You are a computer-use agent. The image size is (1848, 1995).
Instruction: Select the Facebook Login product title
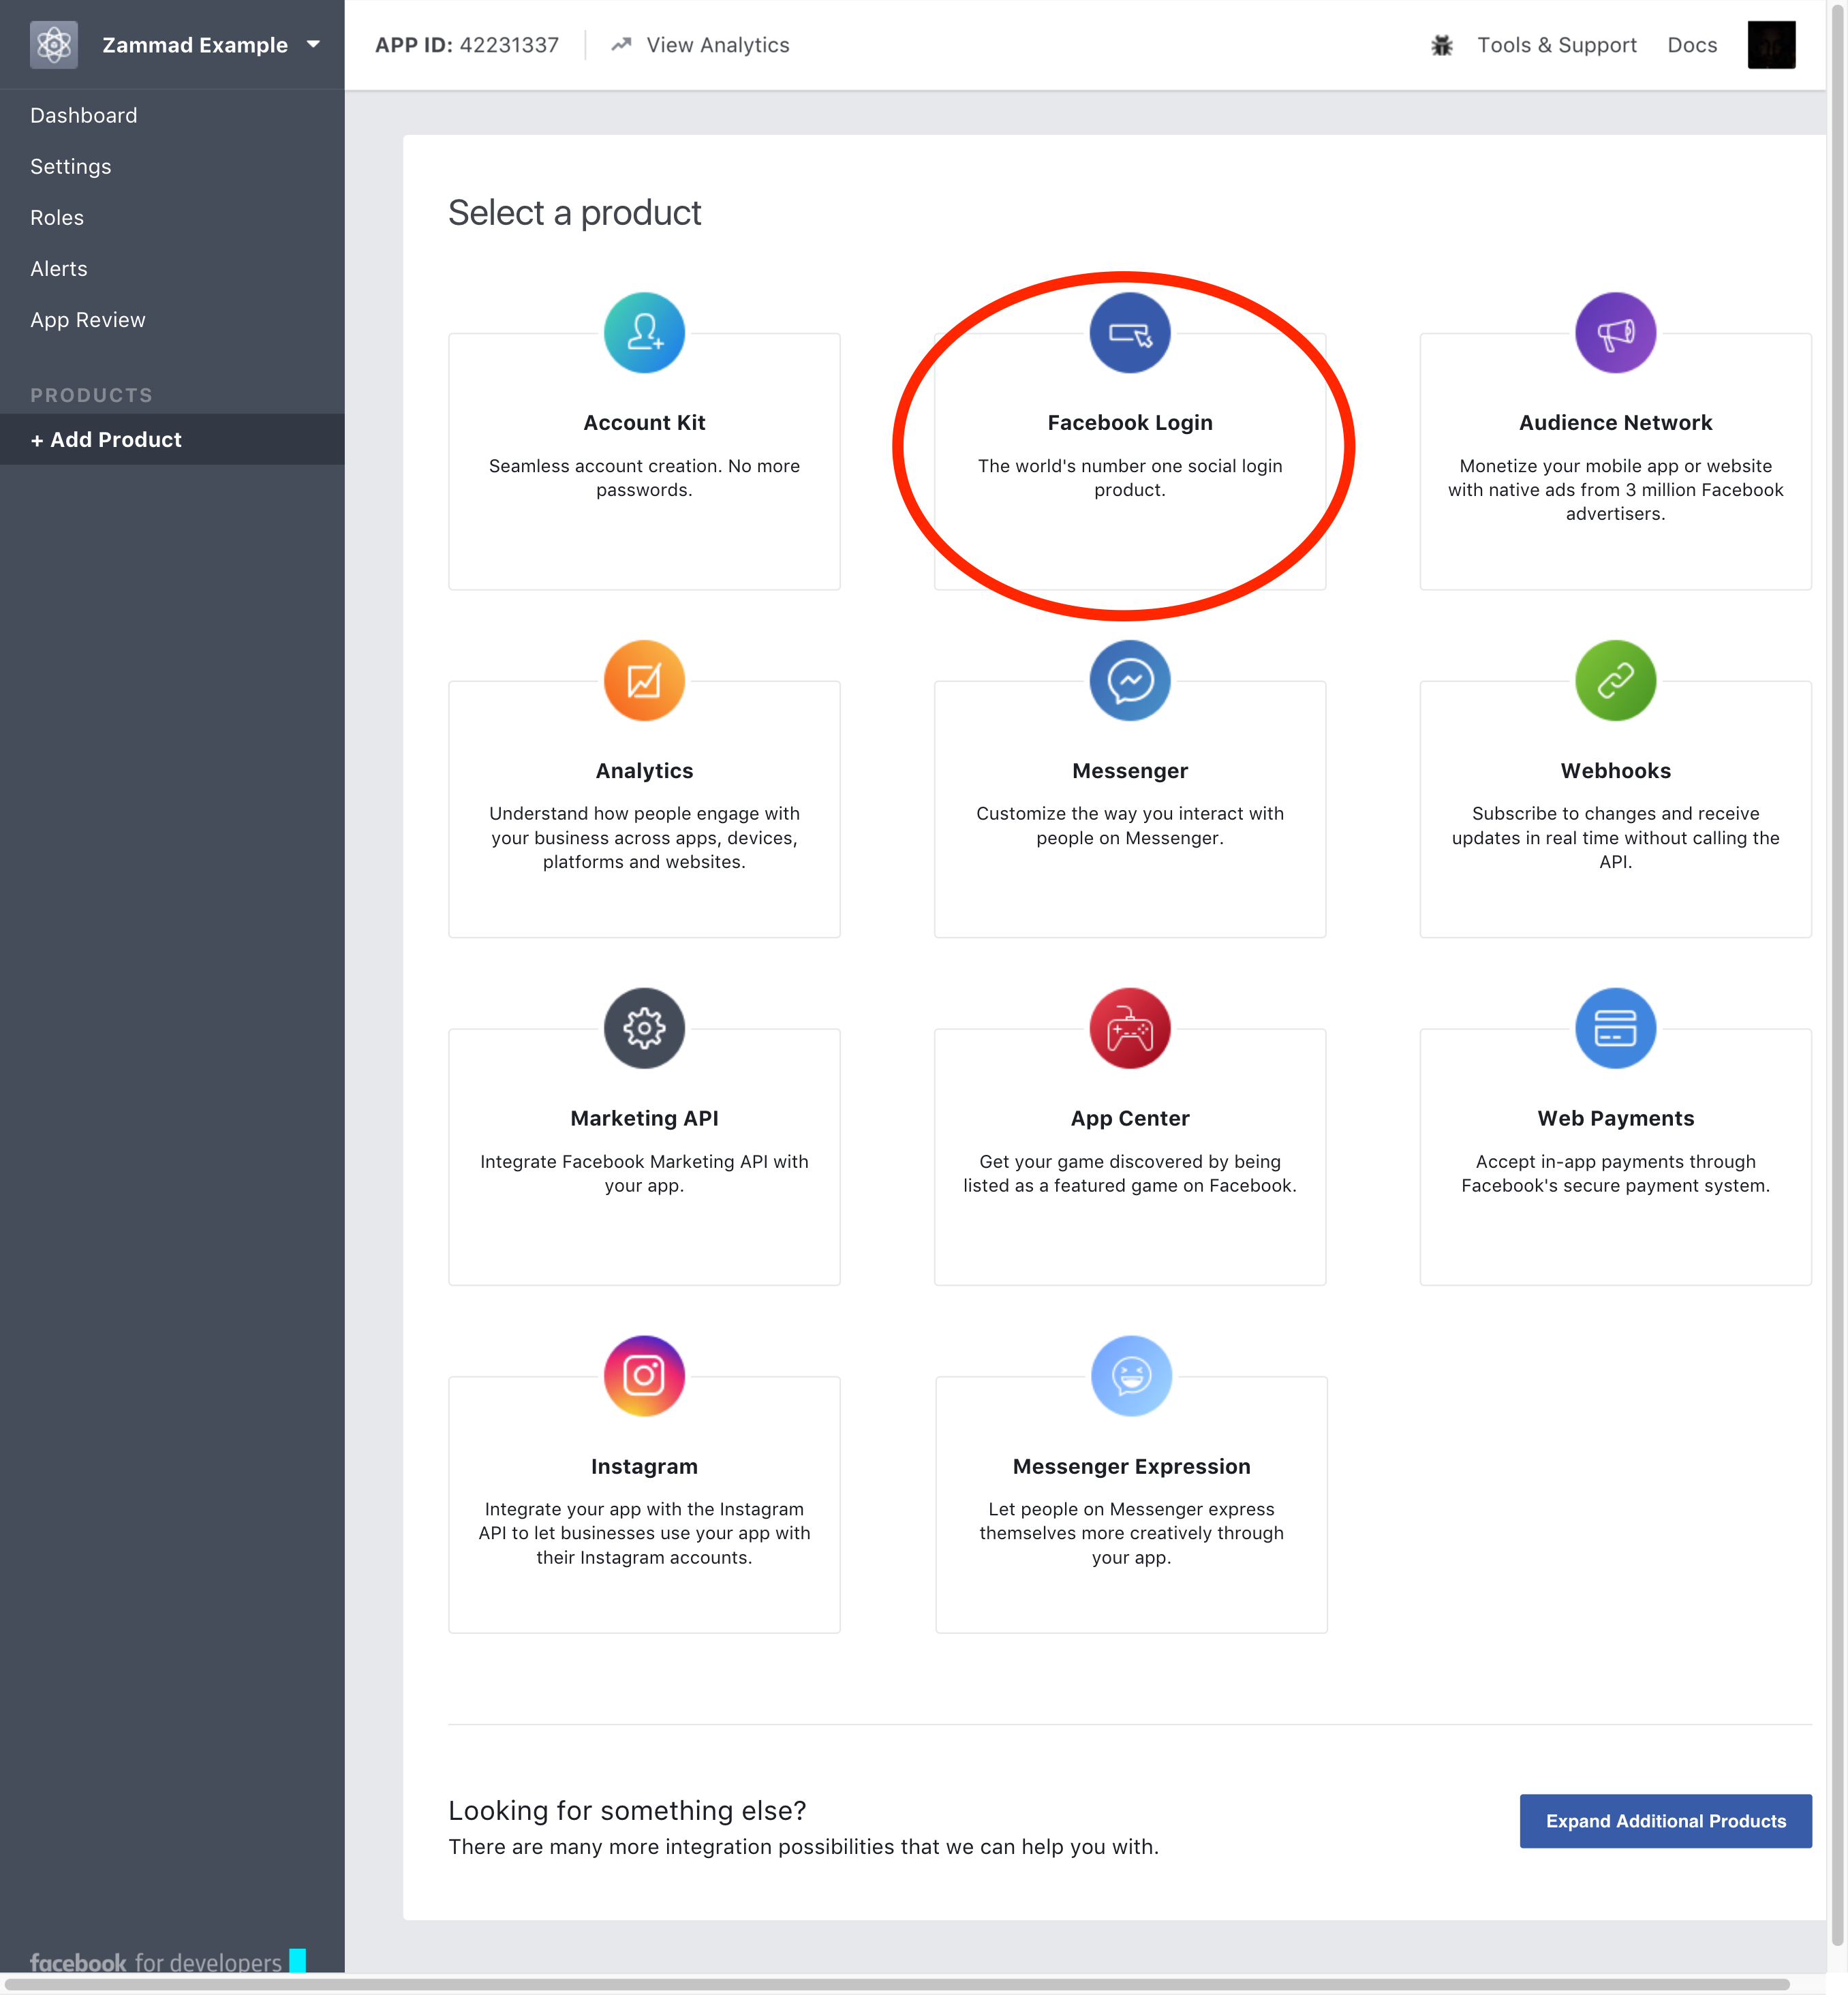[1130, 423]
